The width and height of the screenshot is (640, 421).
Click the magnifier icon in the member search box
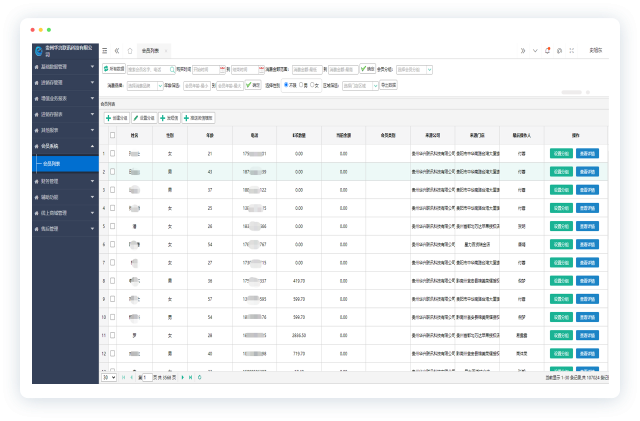click(172, 70)
